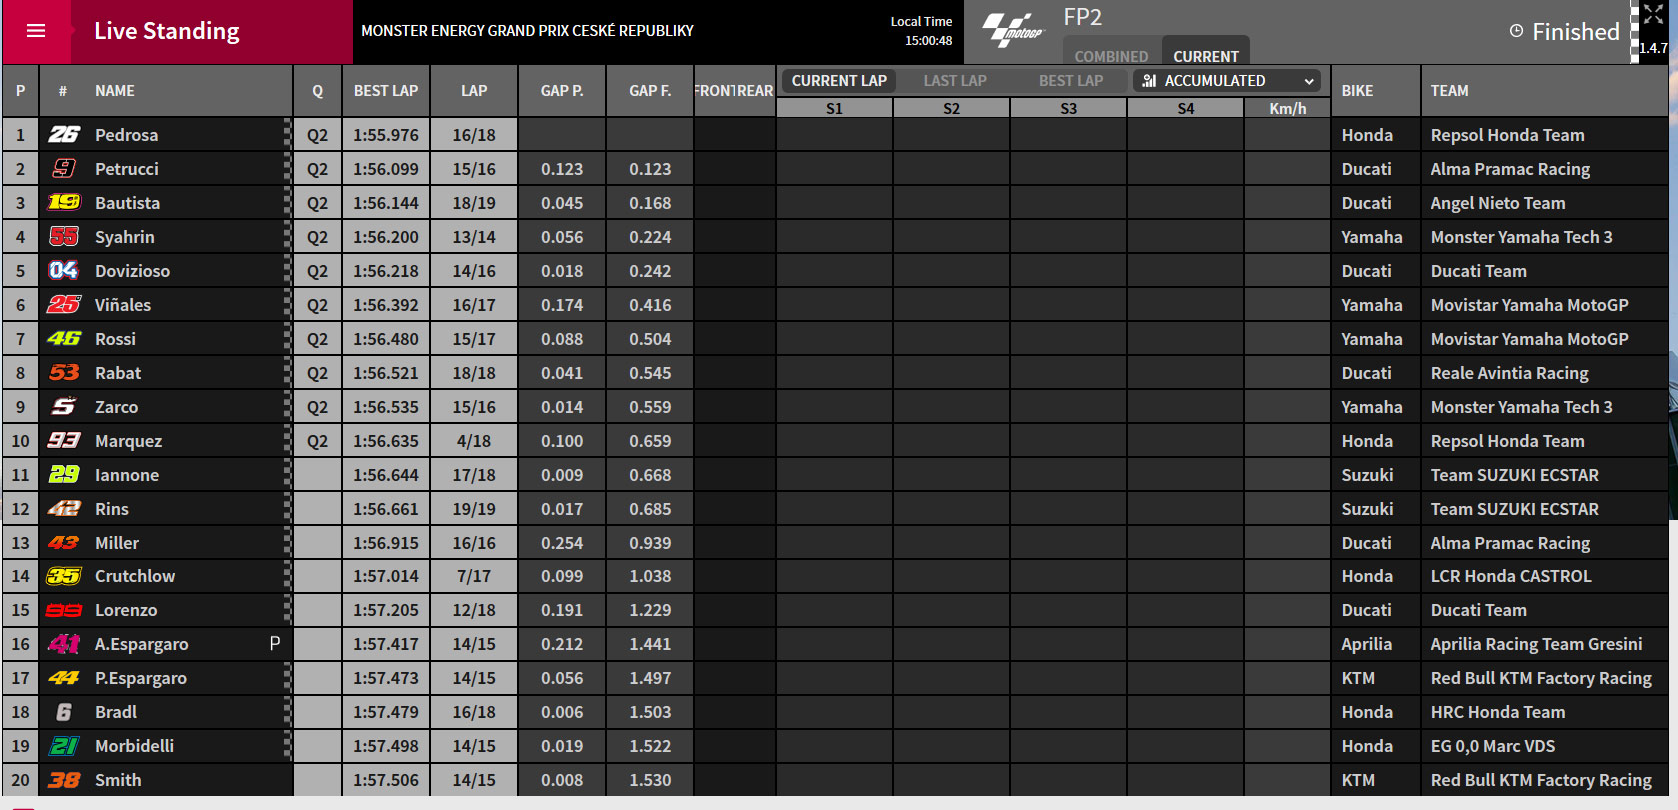Click Crutchlow's number 35 badge
The width and height of the screenshot is (1678, 810).
coord(64,576)
